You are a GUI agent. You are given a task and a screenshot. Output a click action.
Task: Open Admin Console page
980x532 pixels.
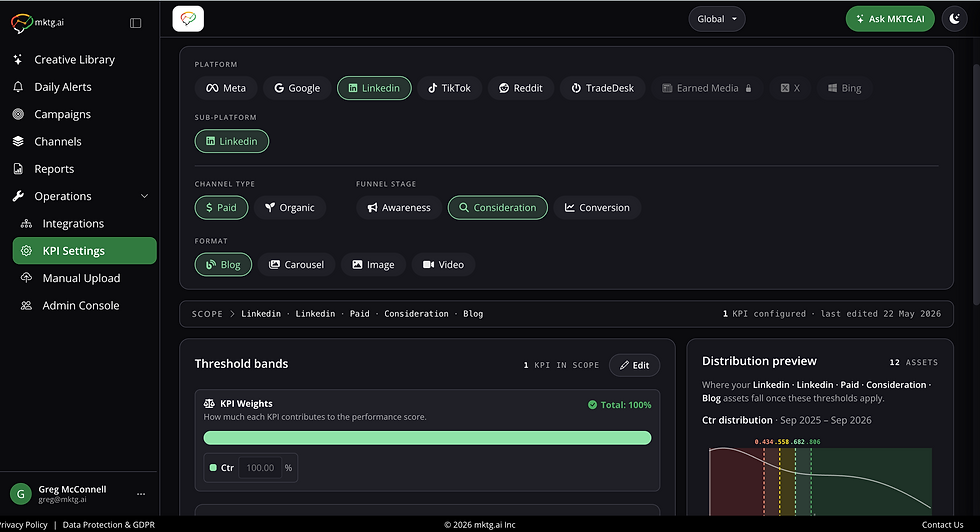pyautogui.click(x=81, y=306)
